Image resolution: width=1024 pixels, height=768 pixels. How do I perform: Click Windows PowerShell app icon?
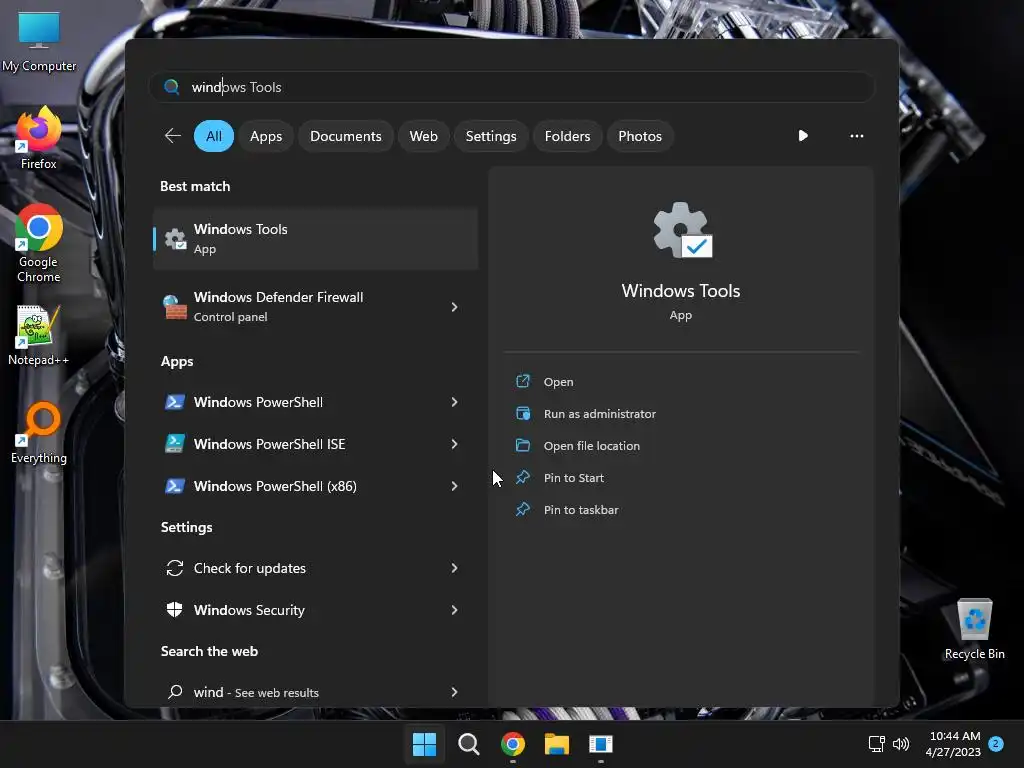click(x=174, y=402)
